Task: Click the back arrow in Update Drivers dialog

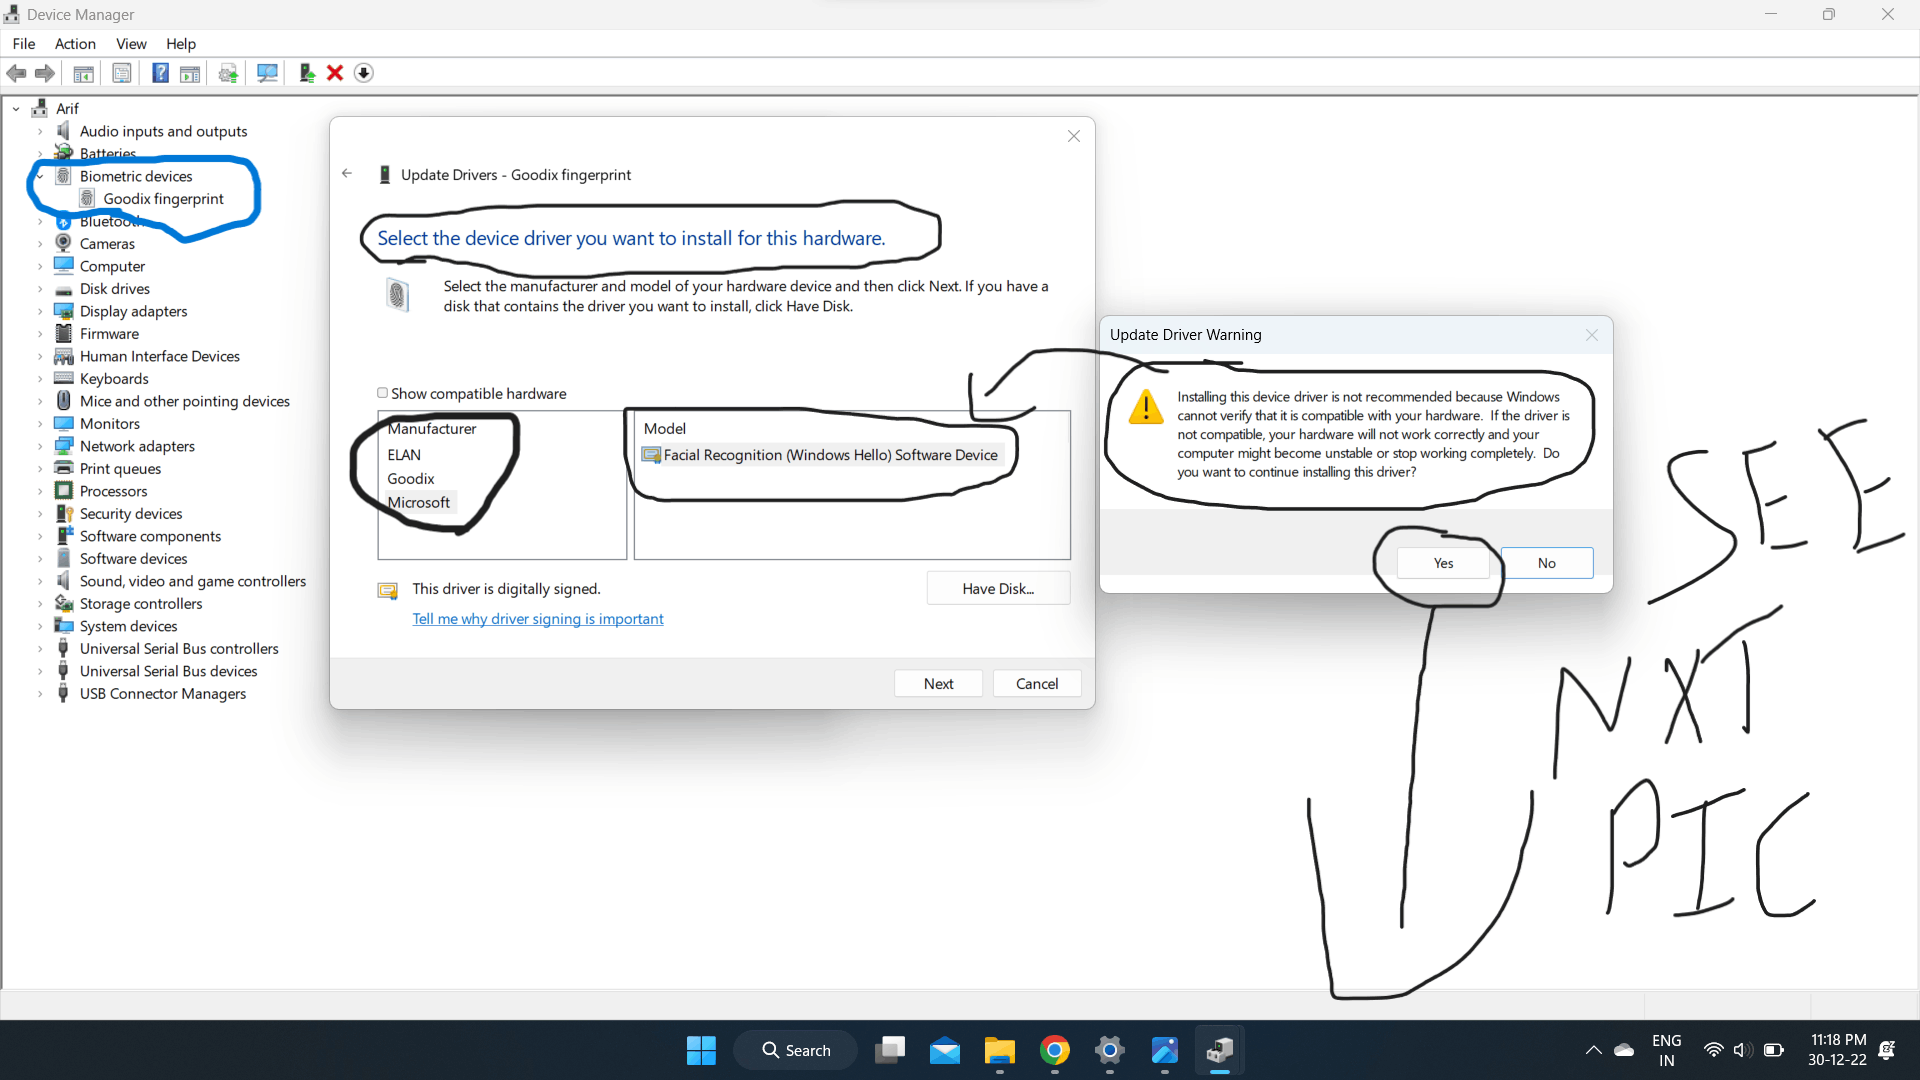Action: [347, 174]
